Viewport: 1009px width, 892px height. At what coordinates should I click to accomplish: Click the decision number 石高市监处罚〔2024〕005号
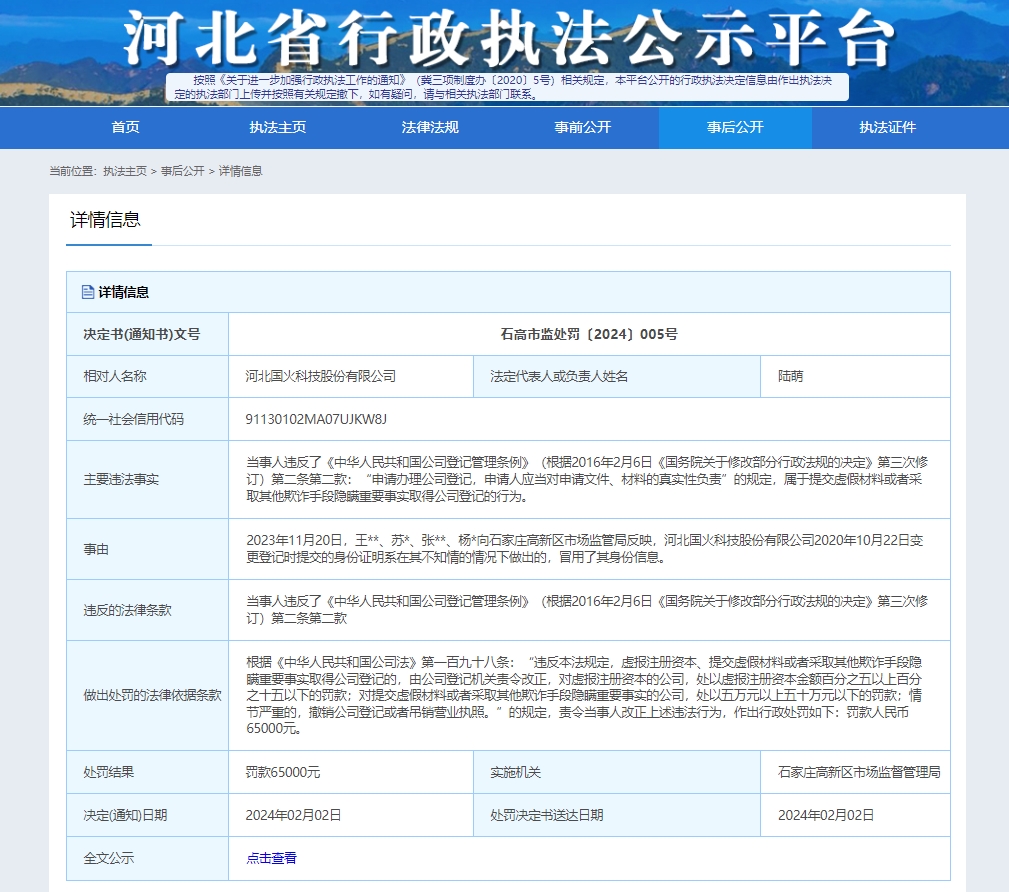tap(589, 334)
